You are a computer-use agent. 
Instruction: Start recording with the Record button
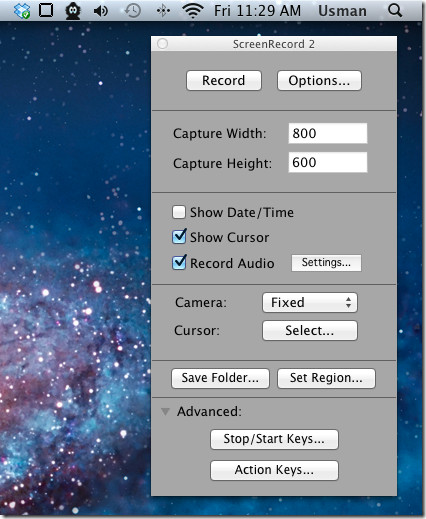[224, 80]
